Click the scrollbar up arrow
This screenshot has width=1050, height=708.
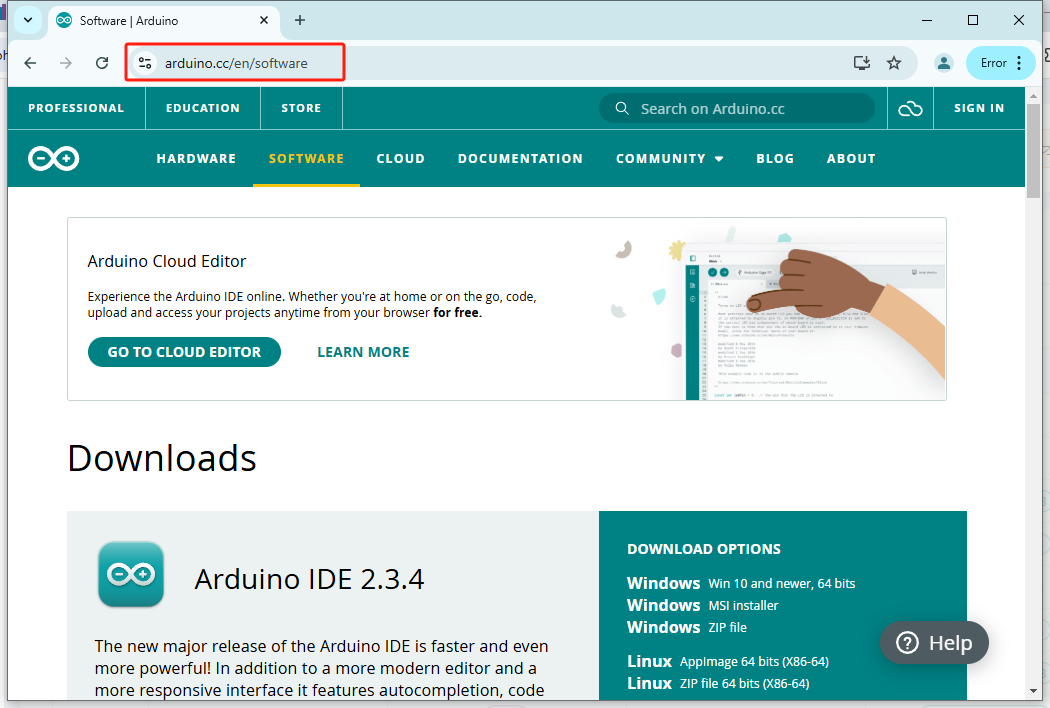click(1033, 96)
